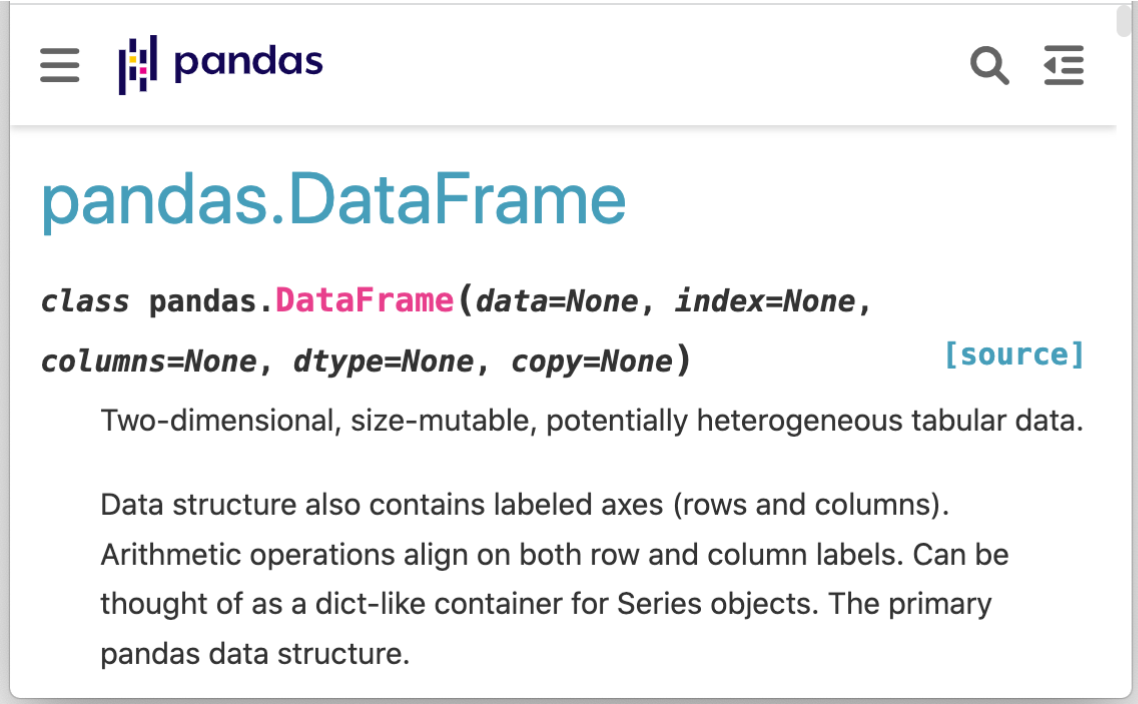Click the data=None parameter
The image size is (1138, 704).
[x=556, y=301]
